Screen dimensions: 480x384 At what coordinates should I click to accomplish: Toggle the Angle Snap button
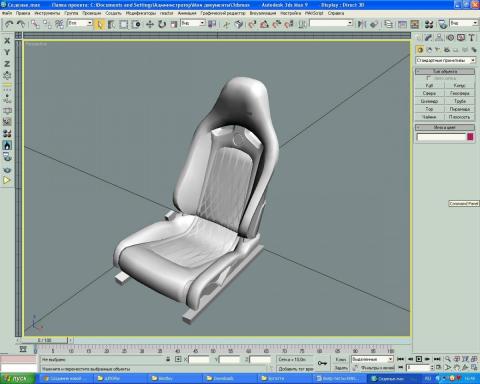click(264, 24)
